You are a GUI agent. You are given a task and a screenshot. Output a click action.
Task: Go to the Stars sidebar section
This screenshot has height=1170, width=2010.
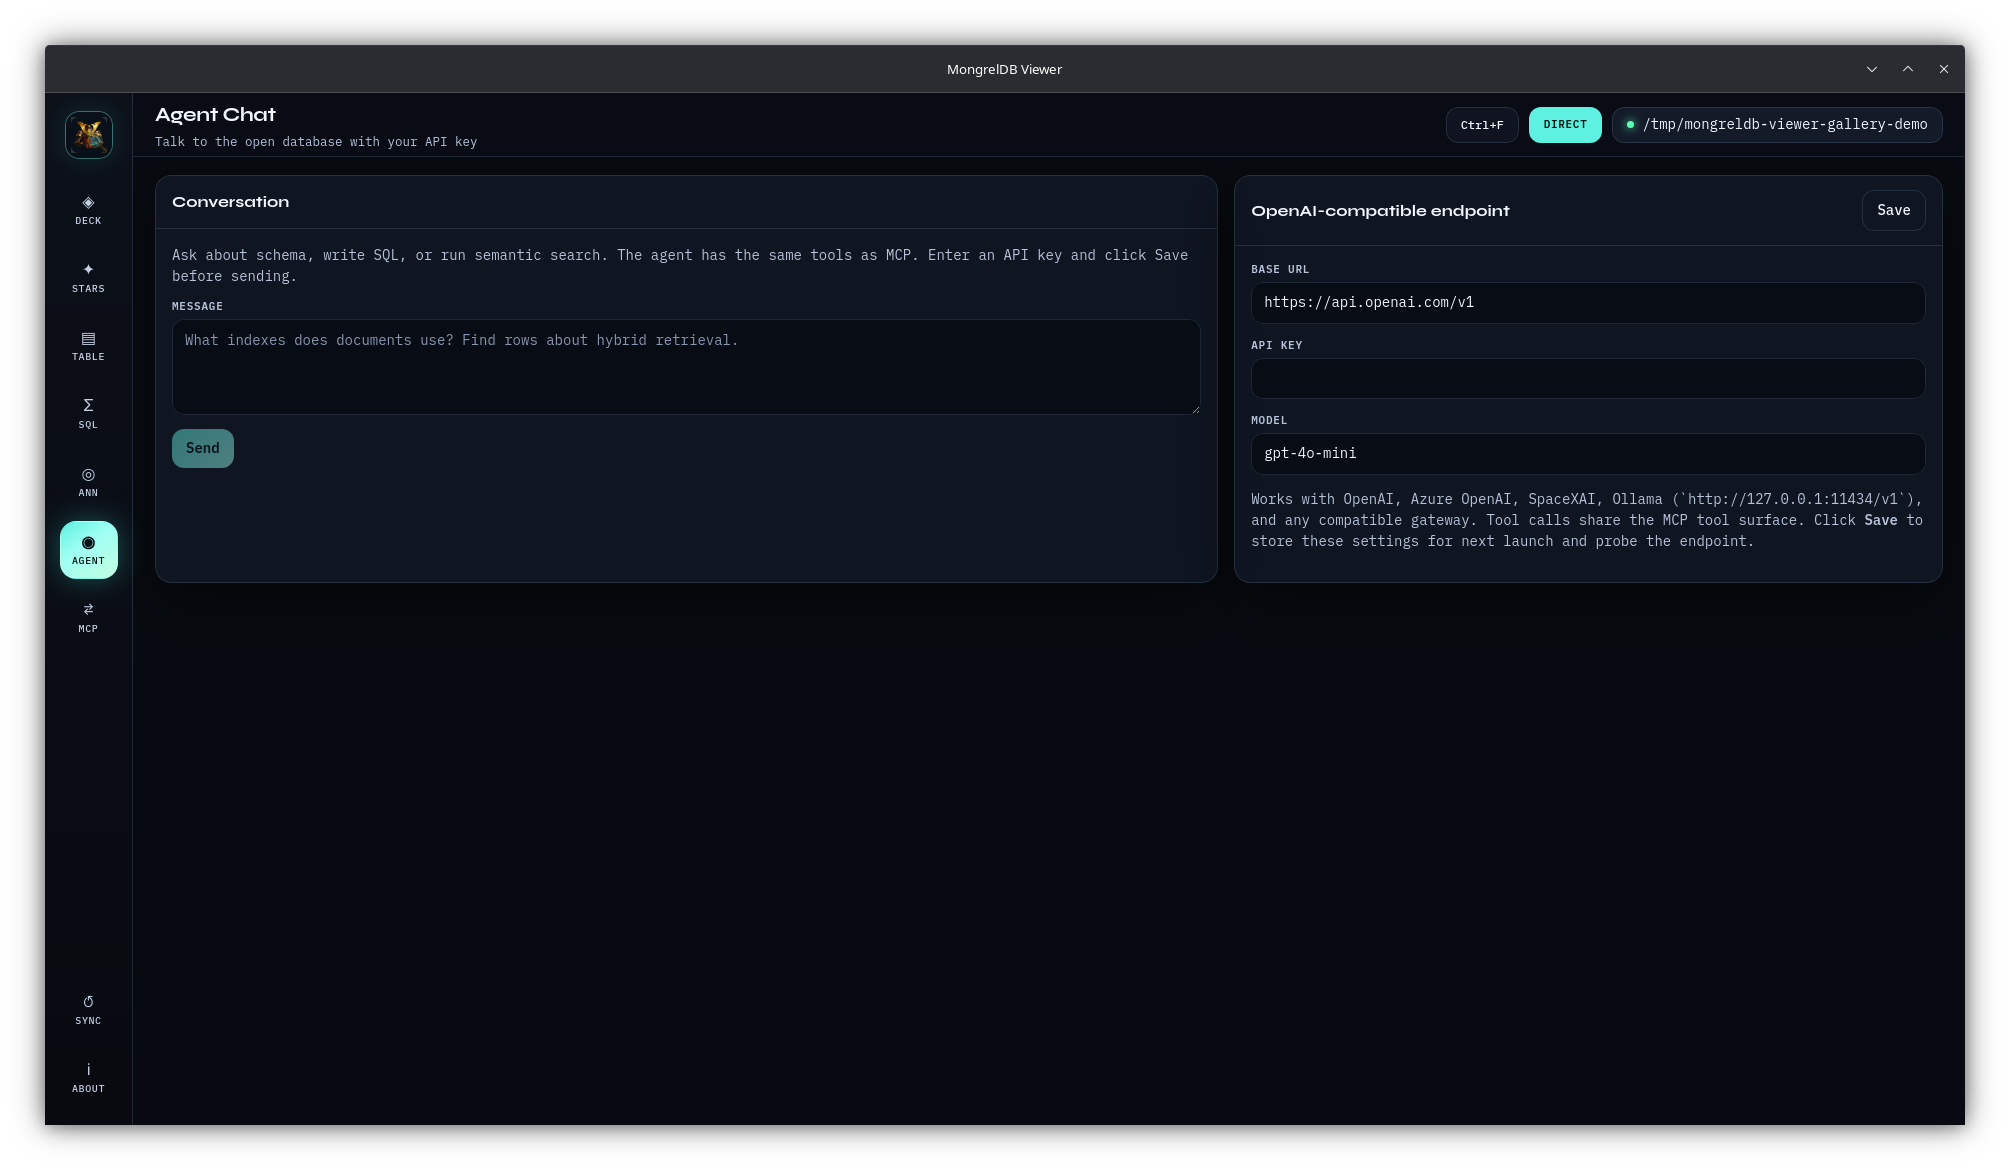point(89,279)
